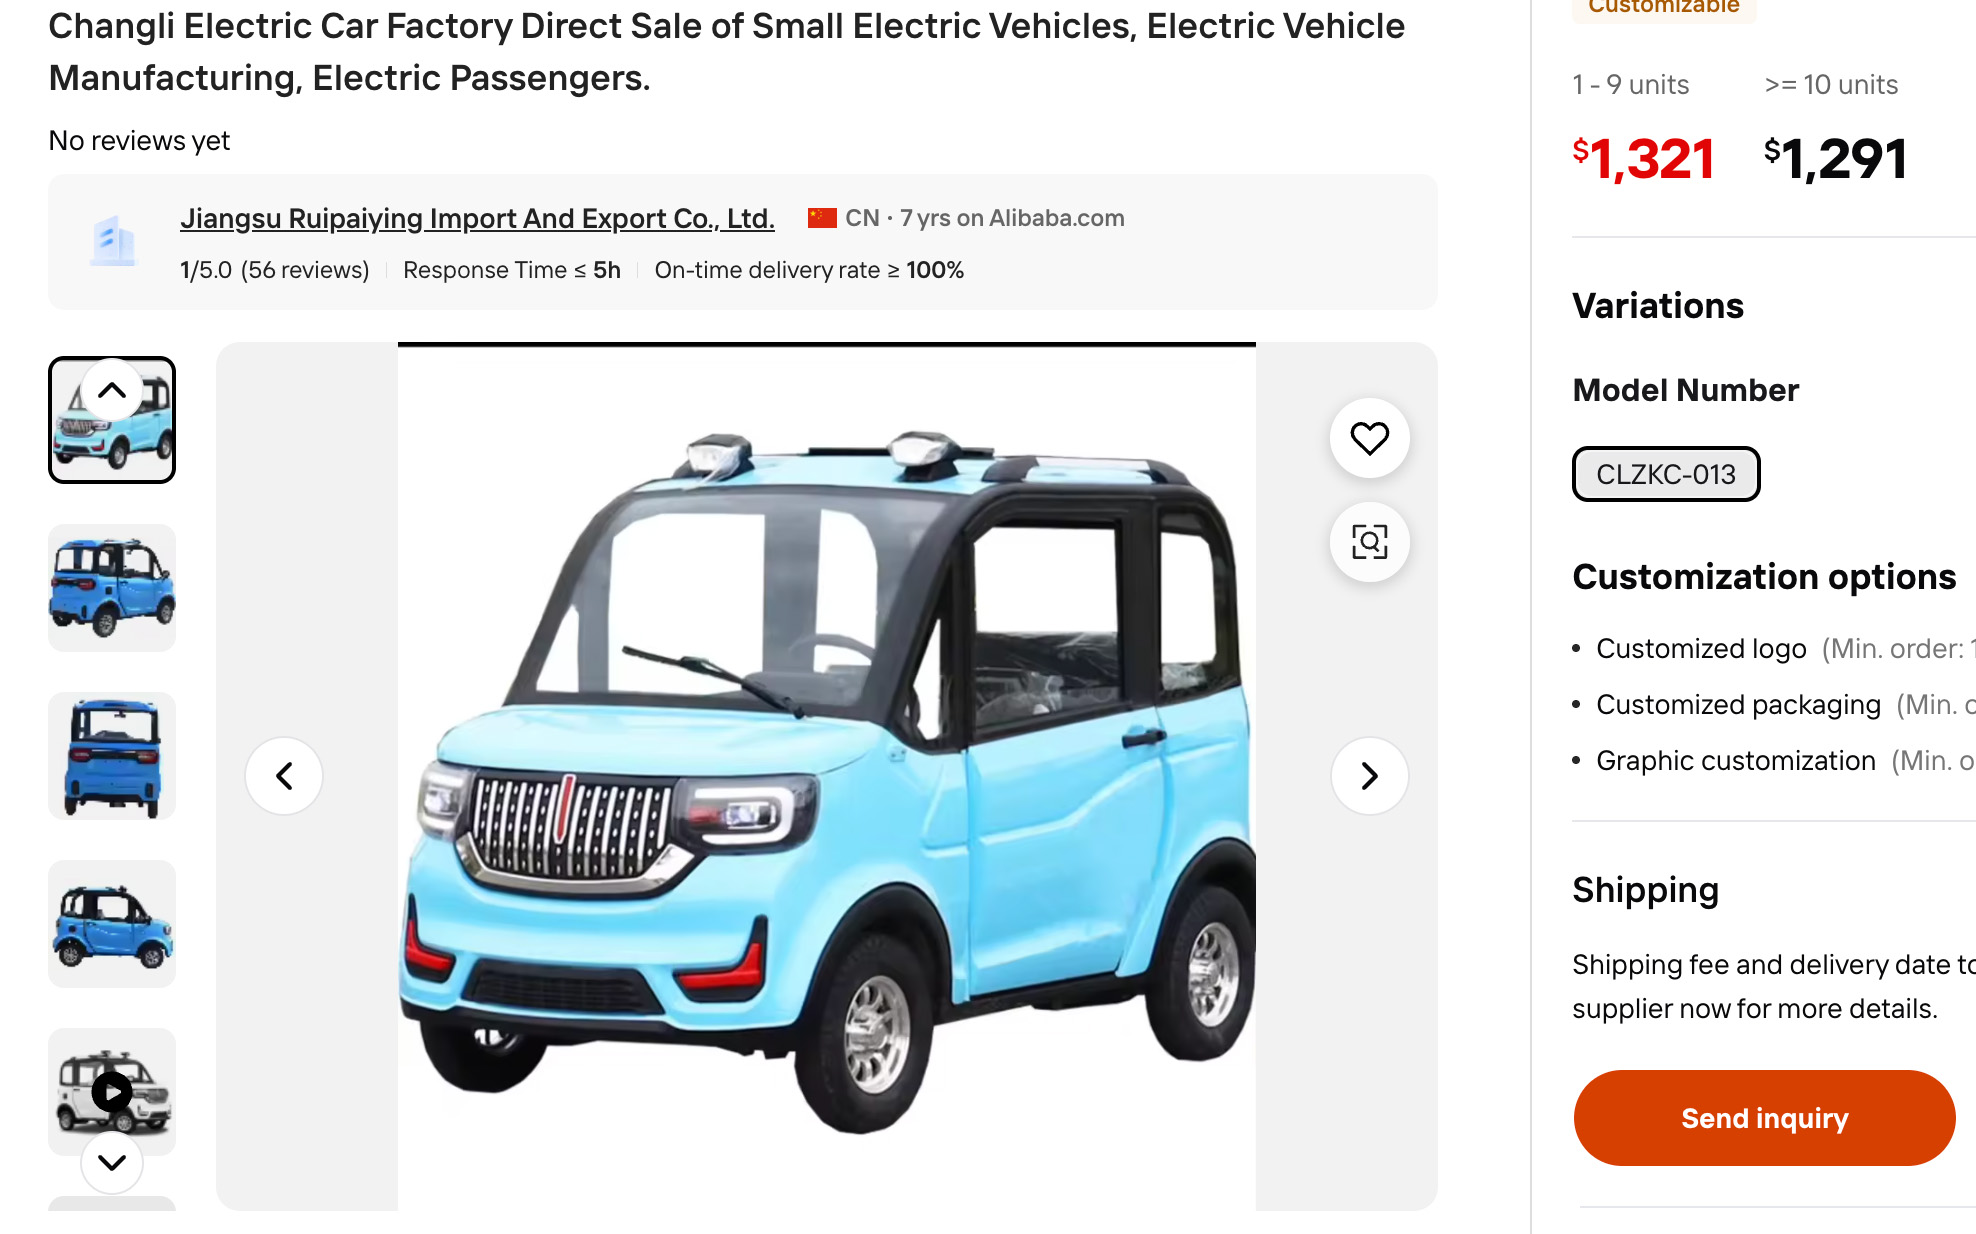Select model number CLZKC-013
The height and width of the screenshot is (1234, 1976).
1665,474
